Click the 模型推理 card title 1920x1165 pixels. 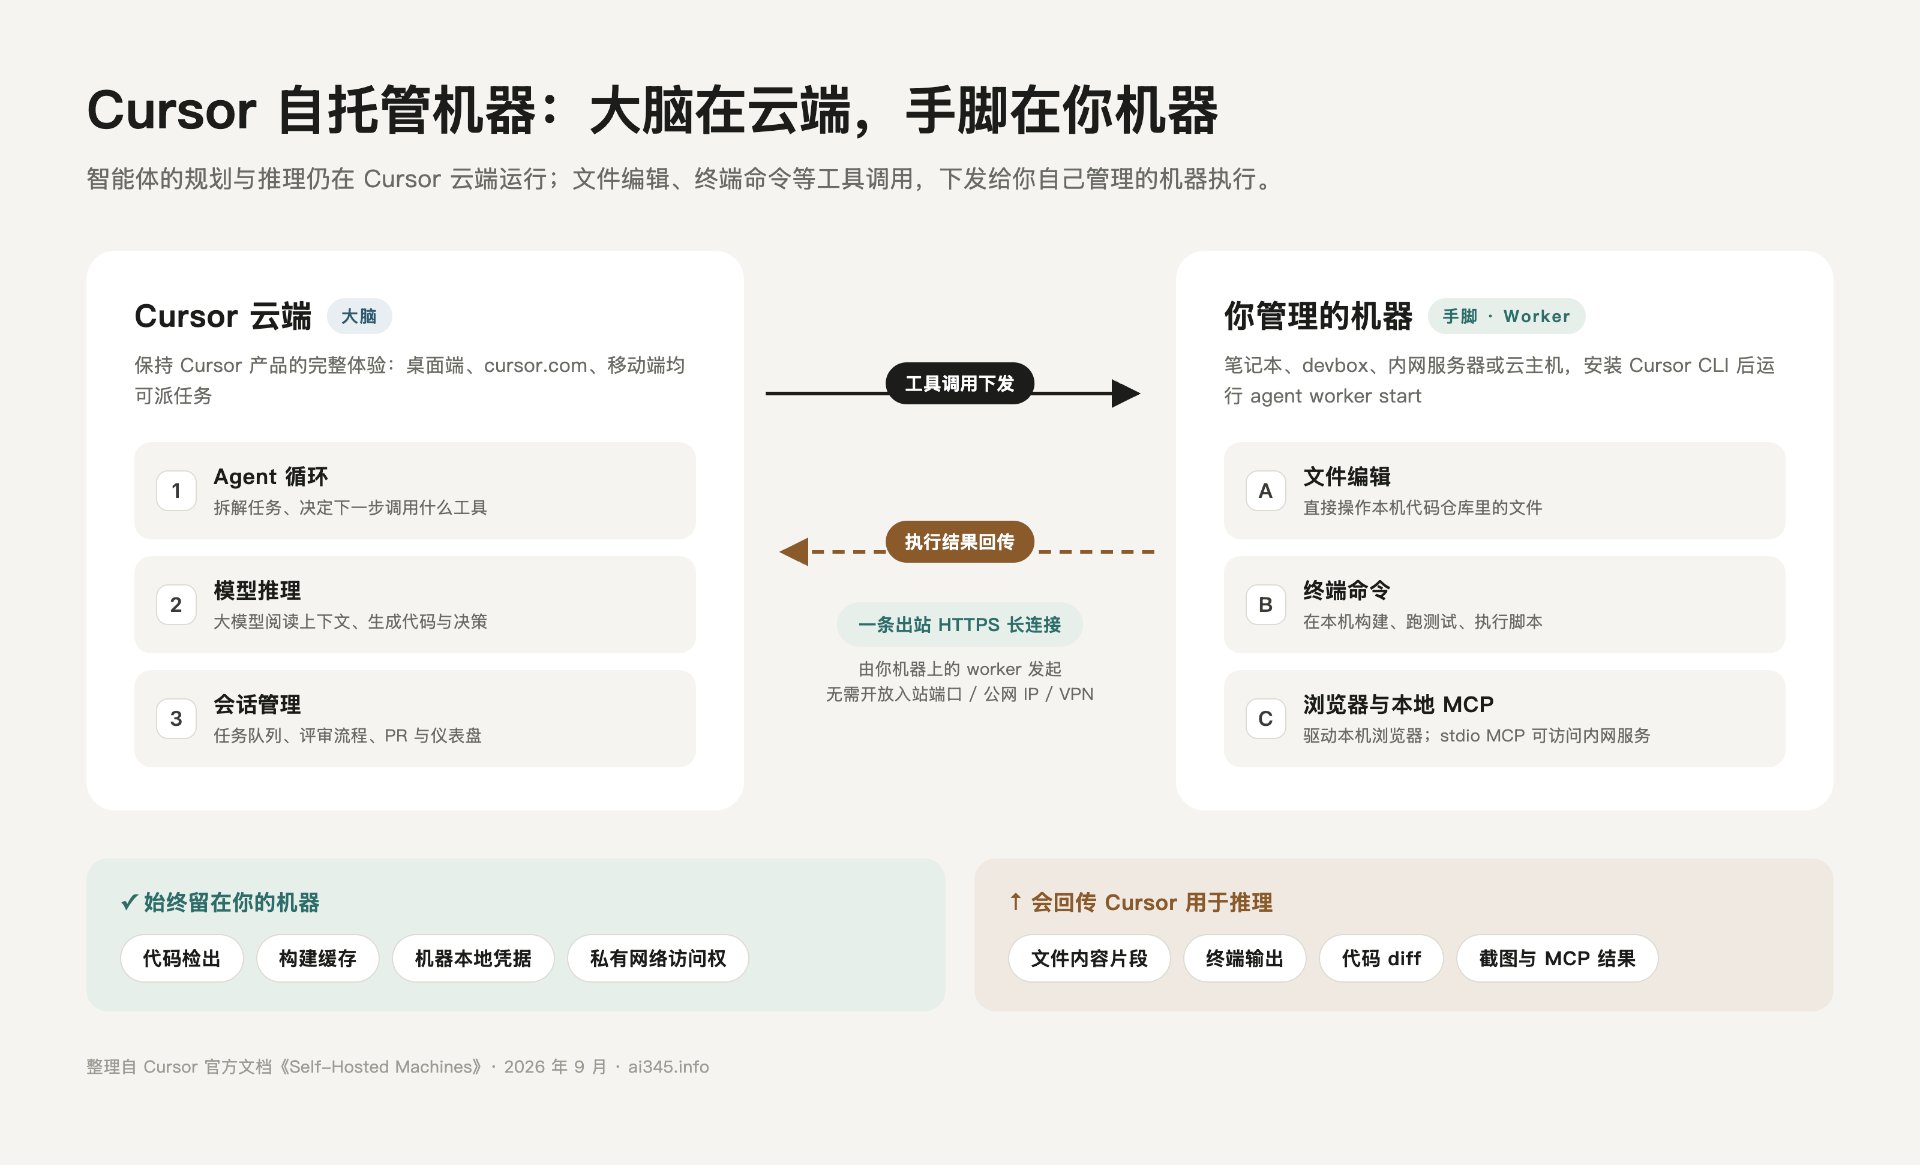point(257,591)
